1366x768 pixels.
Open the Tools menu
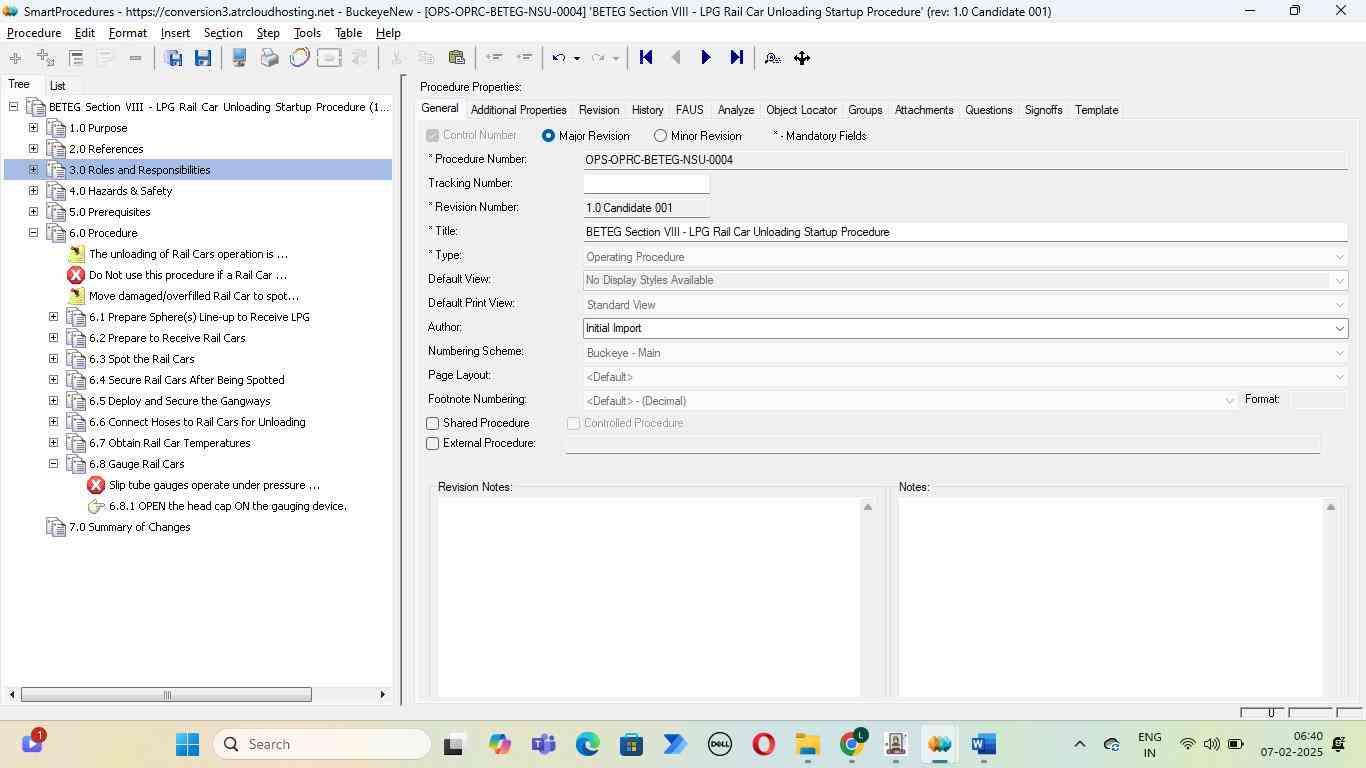click(x=307, y=33)
